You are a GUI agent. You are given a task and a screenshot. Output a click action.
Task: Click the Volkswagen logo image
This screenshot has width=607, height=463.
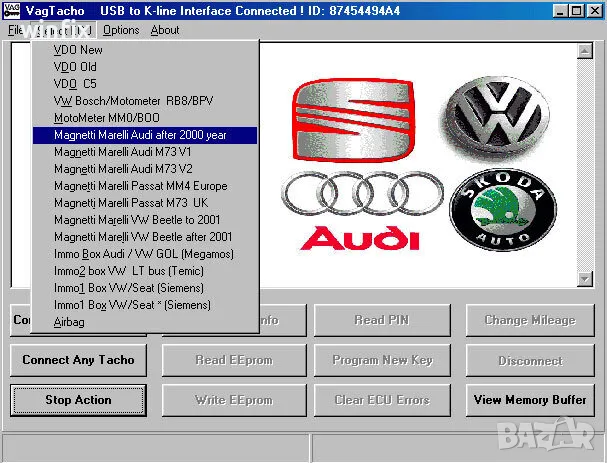click(497, 117)
